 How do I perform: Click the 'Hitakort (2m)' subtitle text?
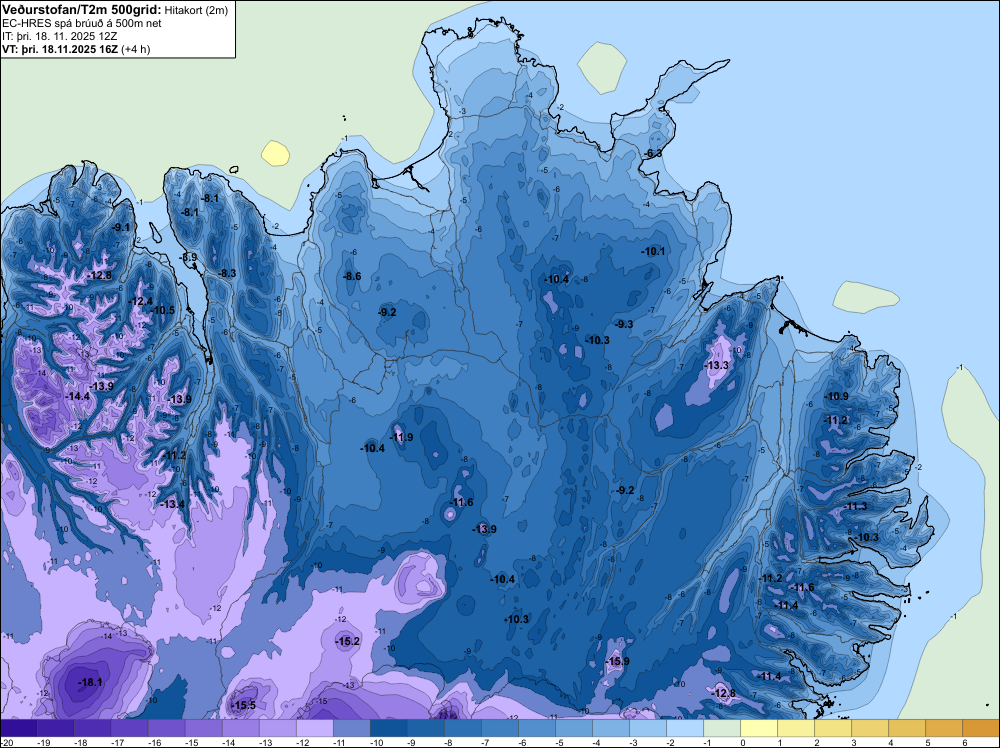click(196, 10)
